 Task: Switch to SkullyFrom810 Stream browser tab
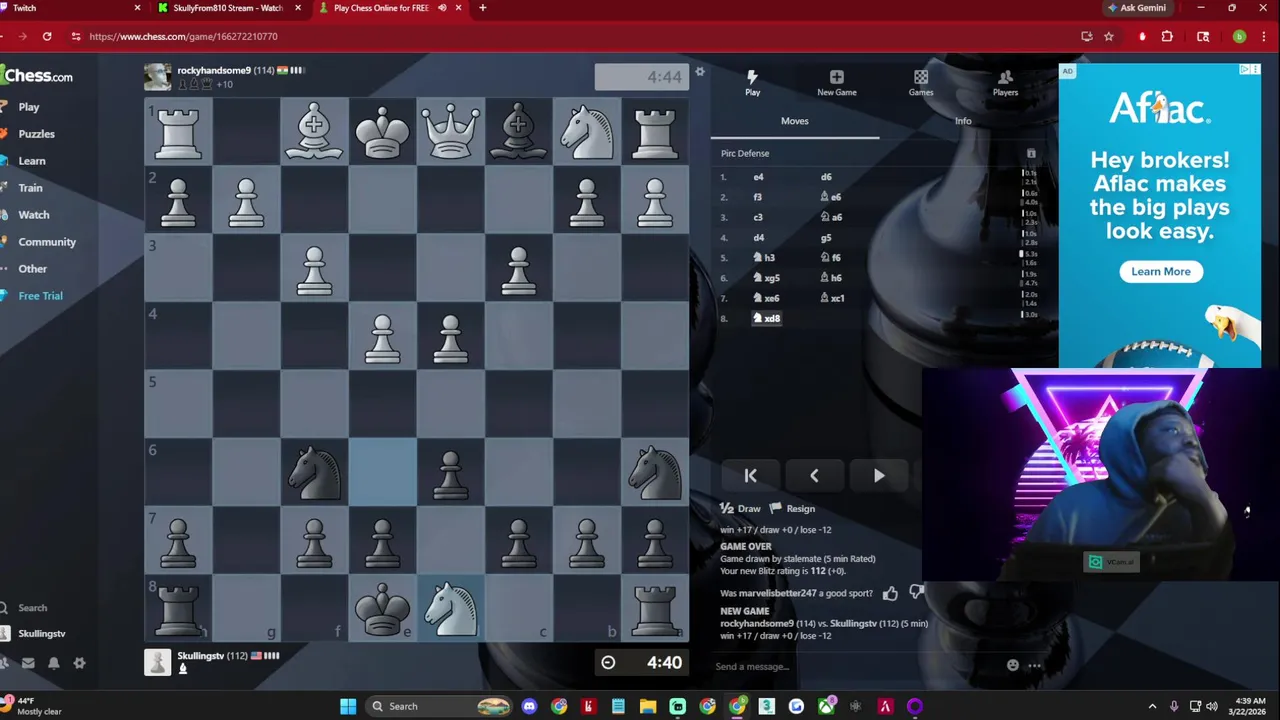228,8
